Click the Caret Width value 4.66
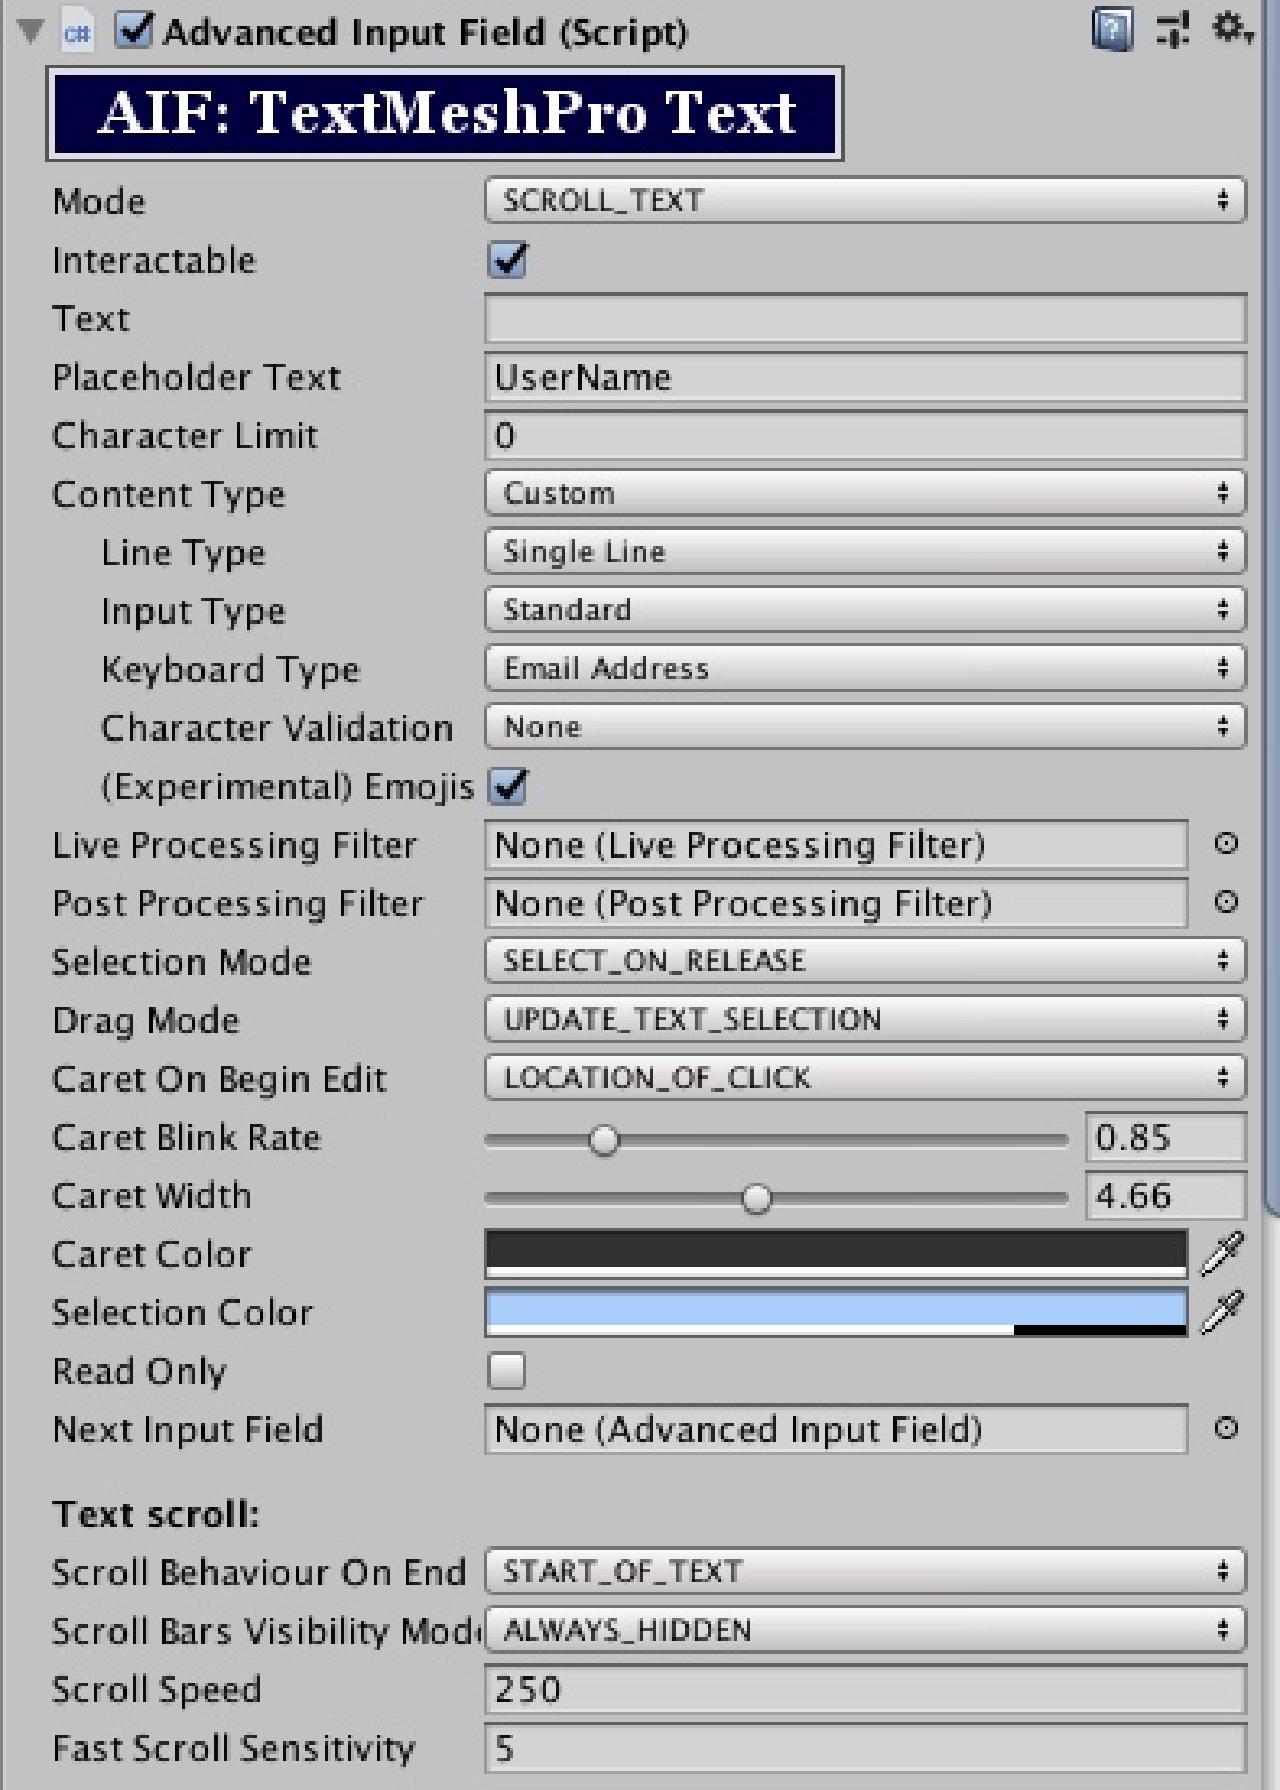The height and width of the screenshot is (1790, 1280). point(1166,1195)
